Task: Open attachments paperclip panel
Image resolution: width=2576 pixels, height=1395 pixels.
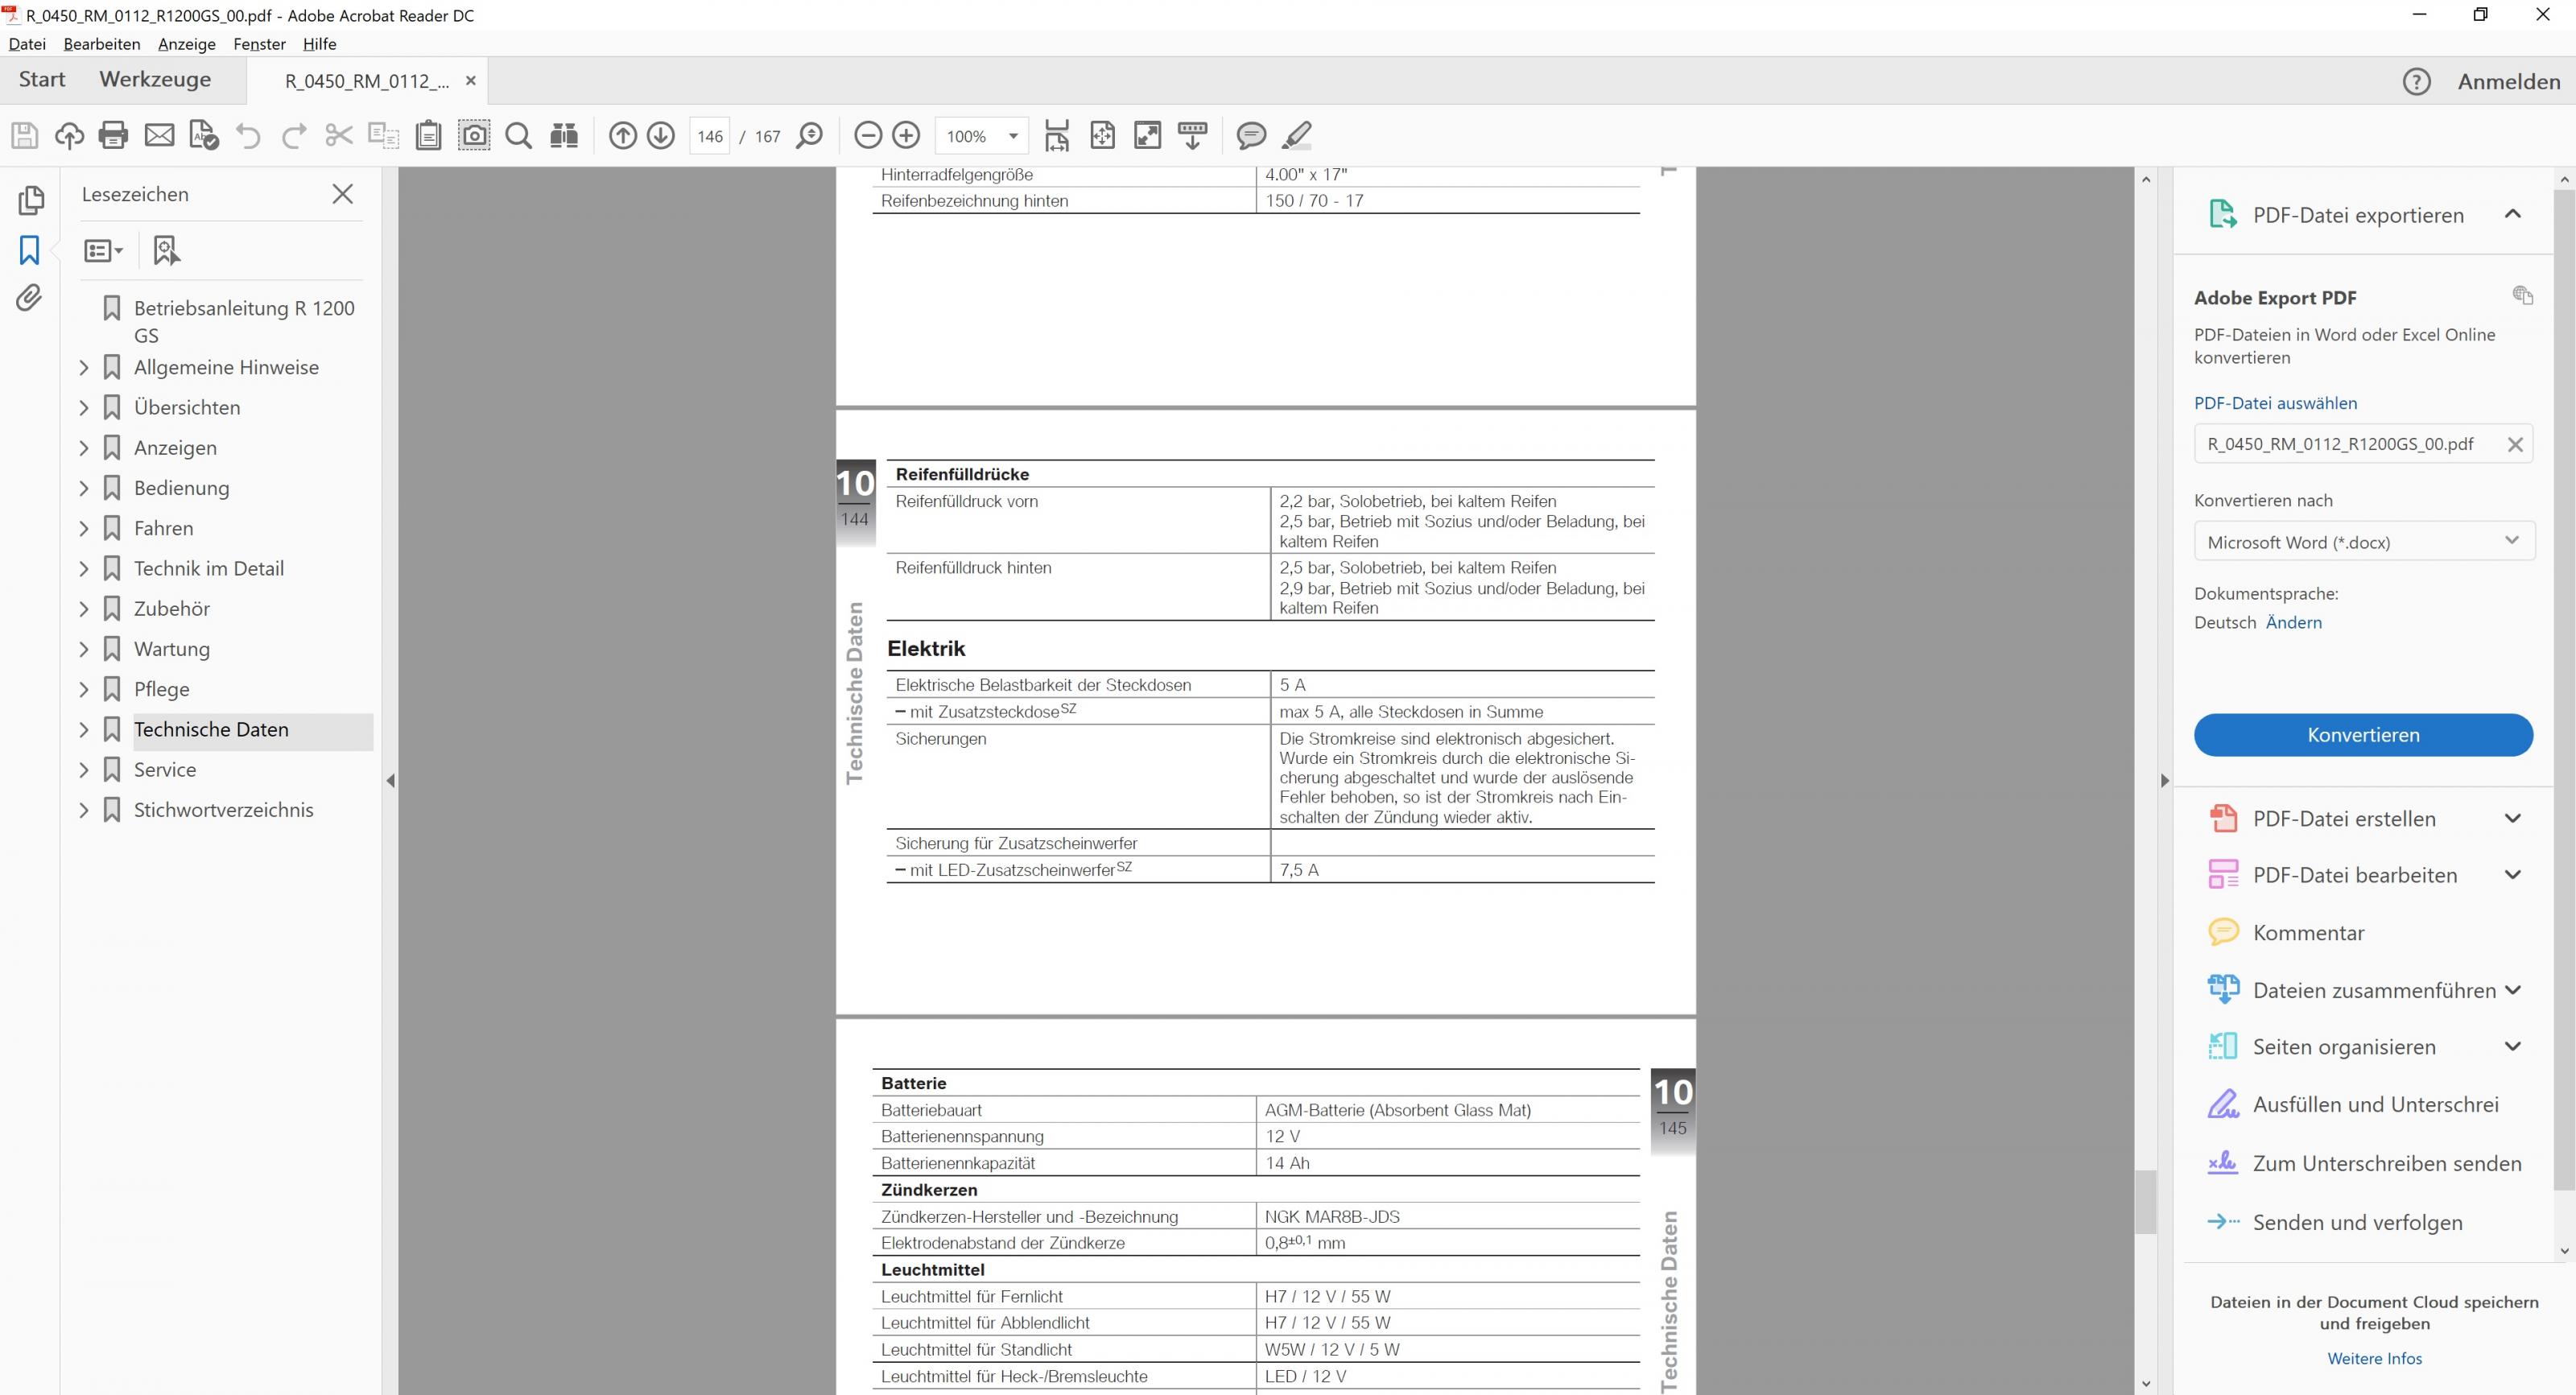Action: tap(29, 297)
